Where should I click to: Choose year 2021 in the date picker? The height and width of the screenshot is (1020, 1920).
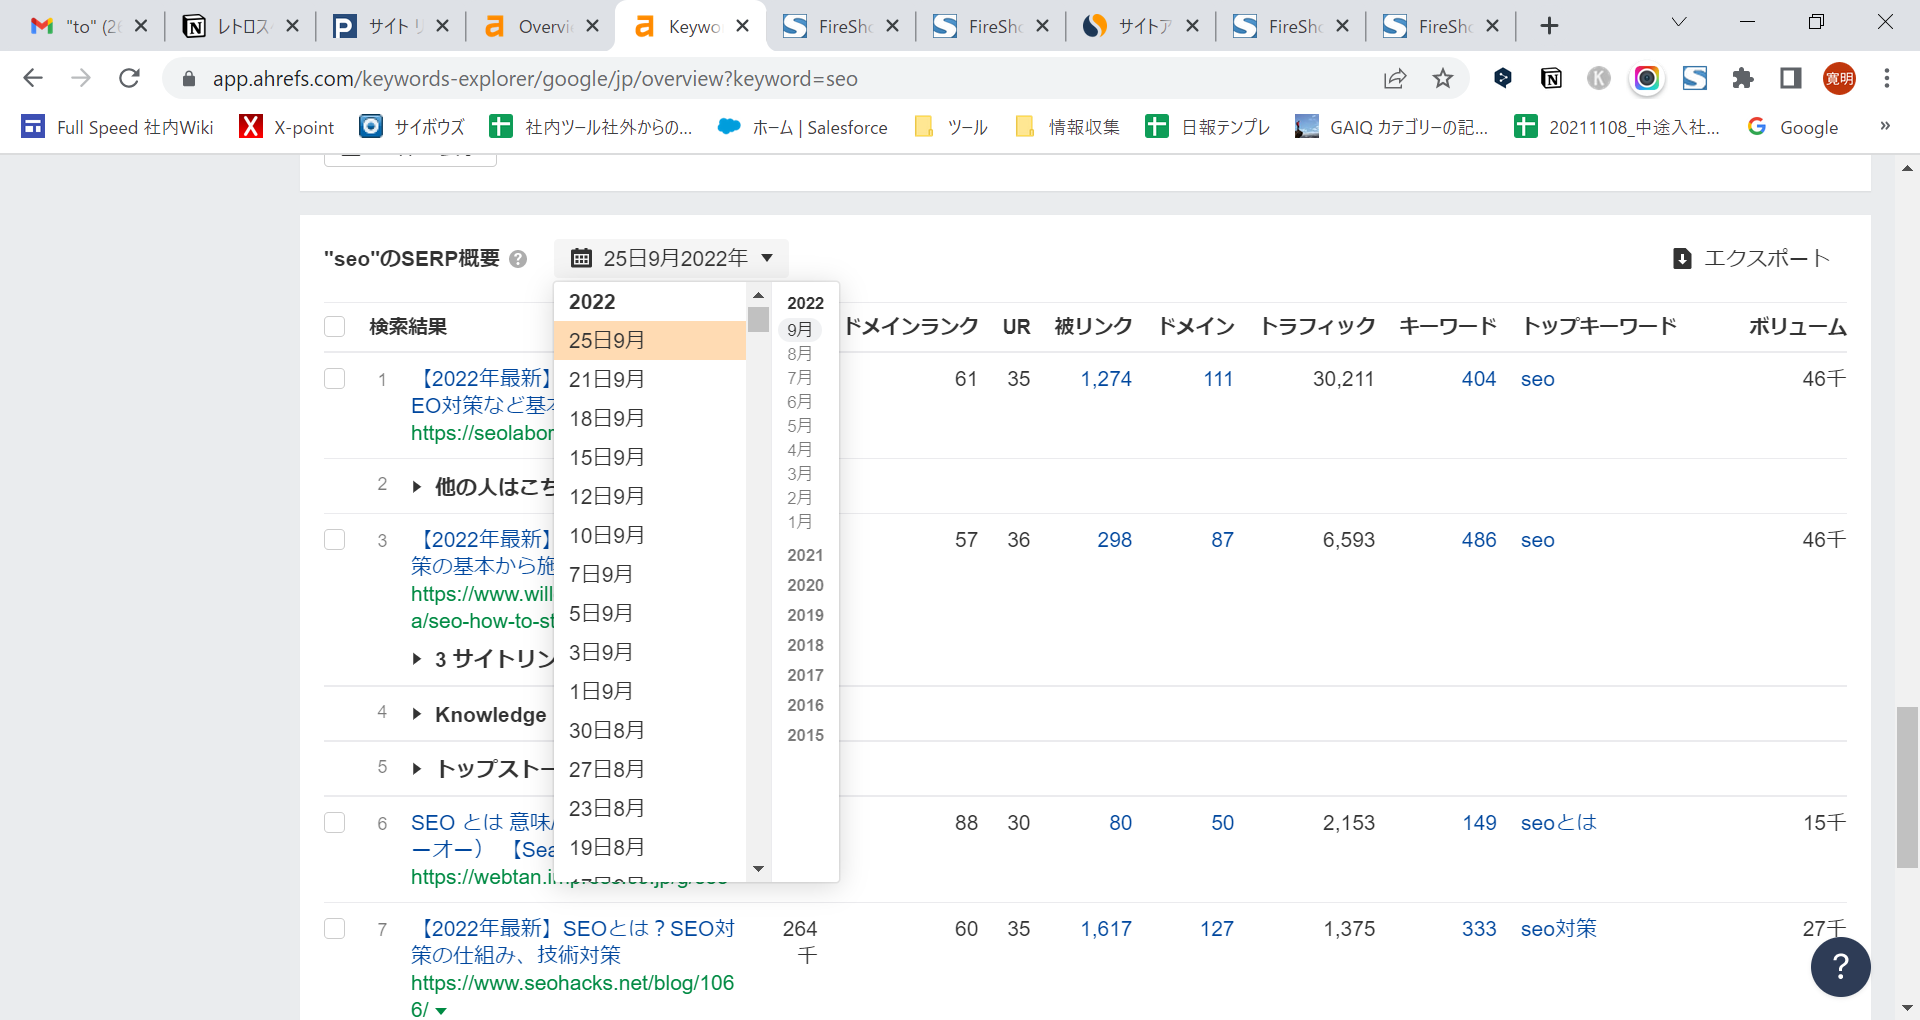point(805,555)
